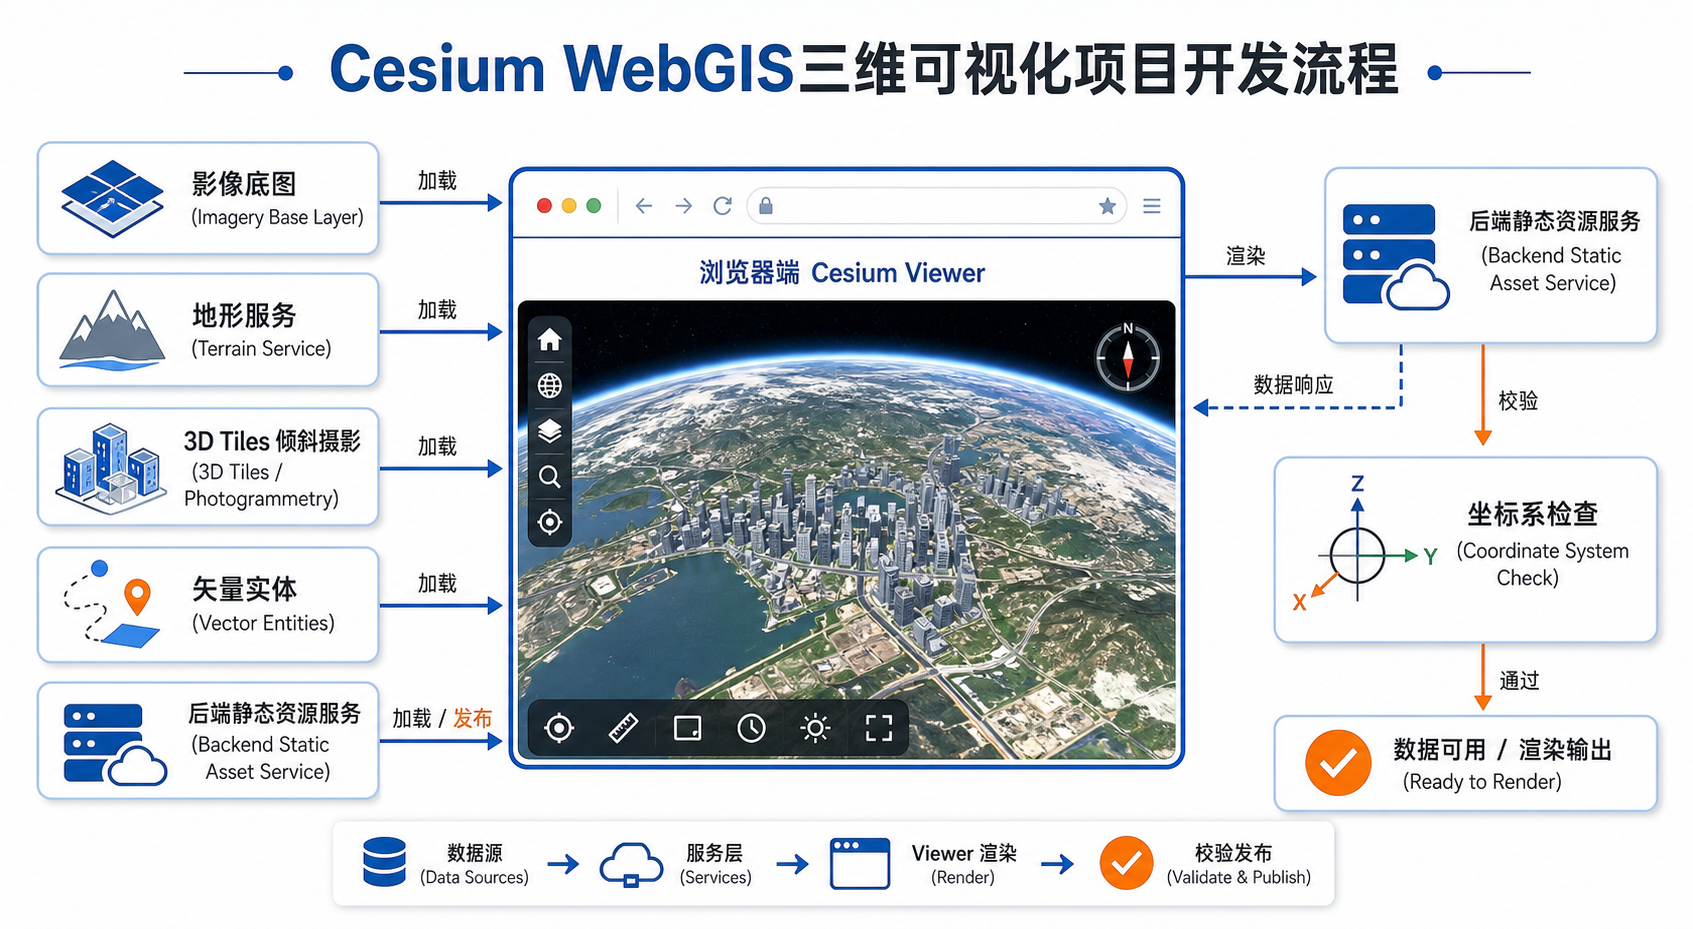
Task: Click the vector entities pin icon
Action: click(137, 597)
